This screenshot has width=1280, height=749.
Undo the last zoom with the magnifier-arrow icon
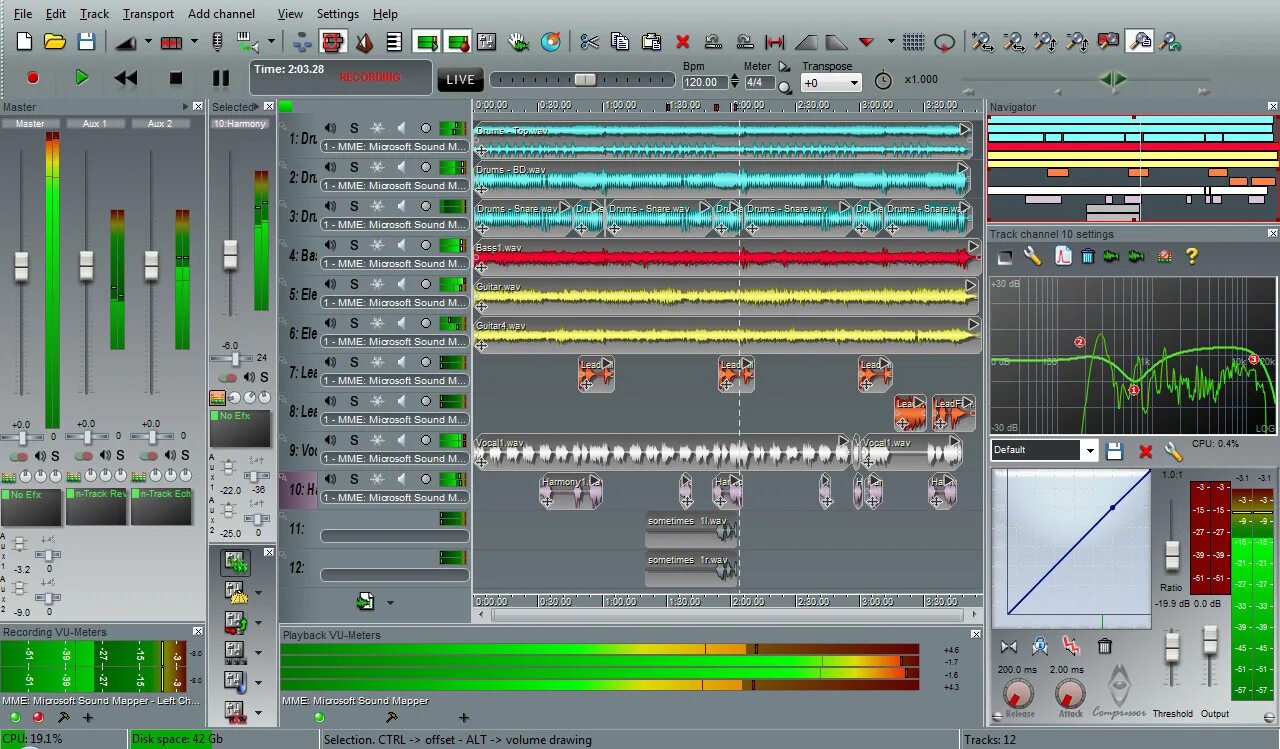pos(1169,42)
